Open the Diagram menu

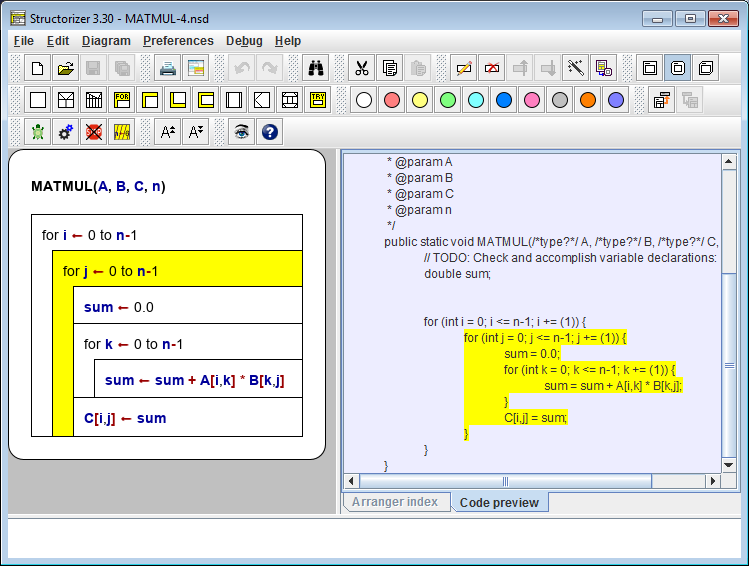click(106, 41)
